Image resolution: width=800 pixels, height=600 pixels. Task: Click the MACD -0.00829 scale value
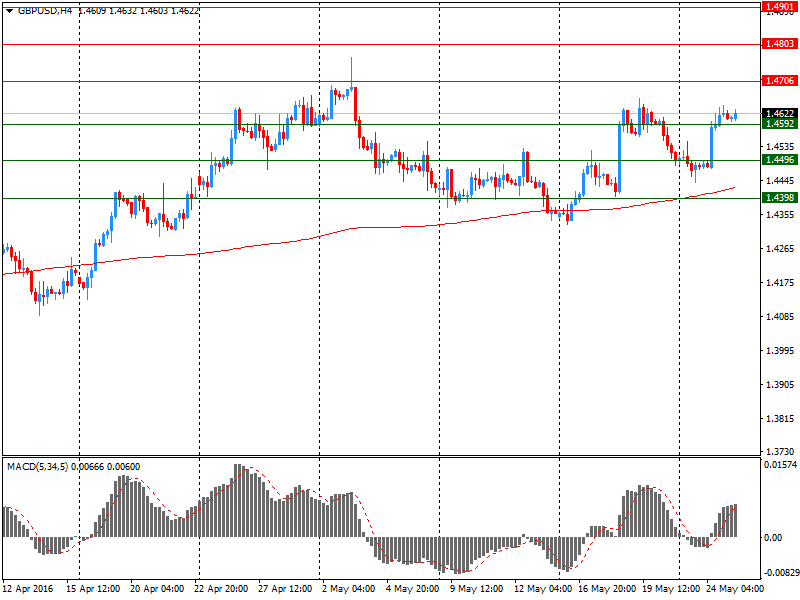coord(780,573)
